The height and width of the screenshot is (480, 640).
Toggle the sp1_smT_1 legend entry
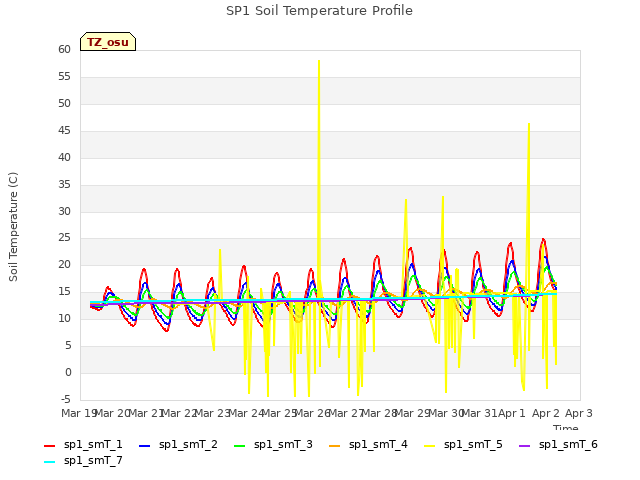pos(83,444)
